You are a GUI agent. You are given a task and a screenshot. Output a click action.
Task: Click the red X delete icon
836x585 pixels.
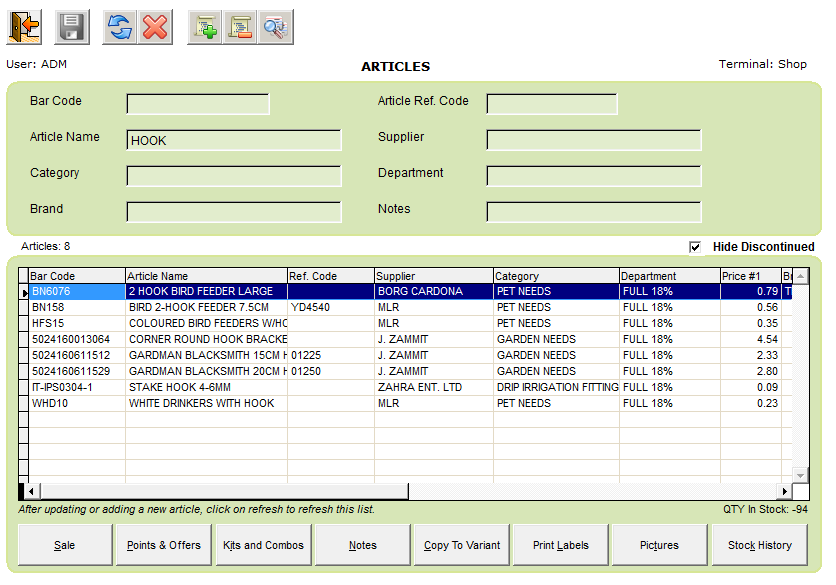point(155,27)
